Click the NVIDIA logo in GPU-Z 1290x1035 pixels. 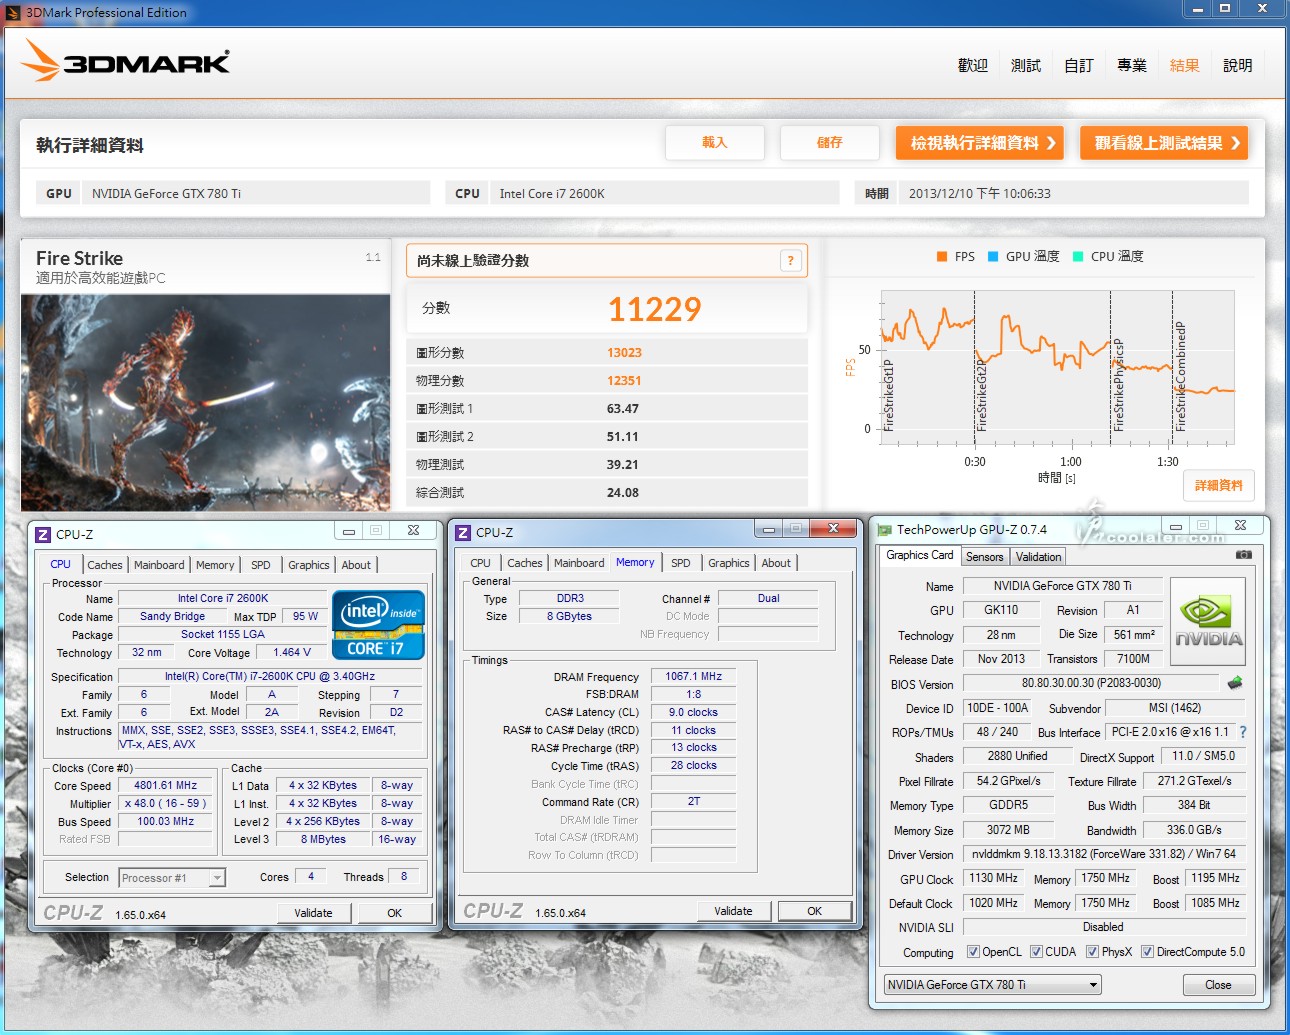pos(1208,622)
